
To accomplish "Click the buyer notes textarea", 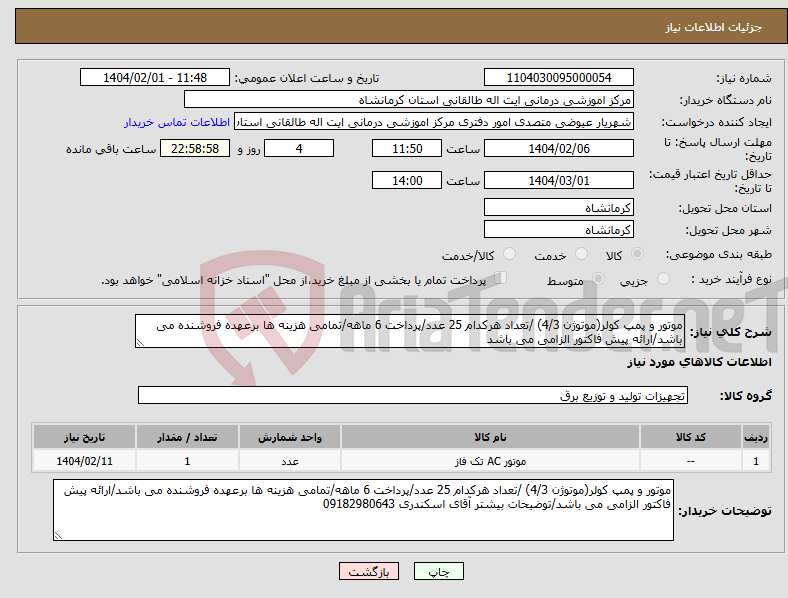I will (x=363, y=510).
